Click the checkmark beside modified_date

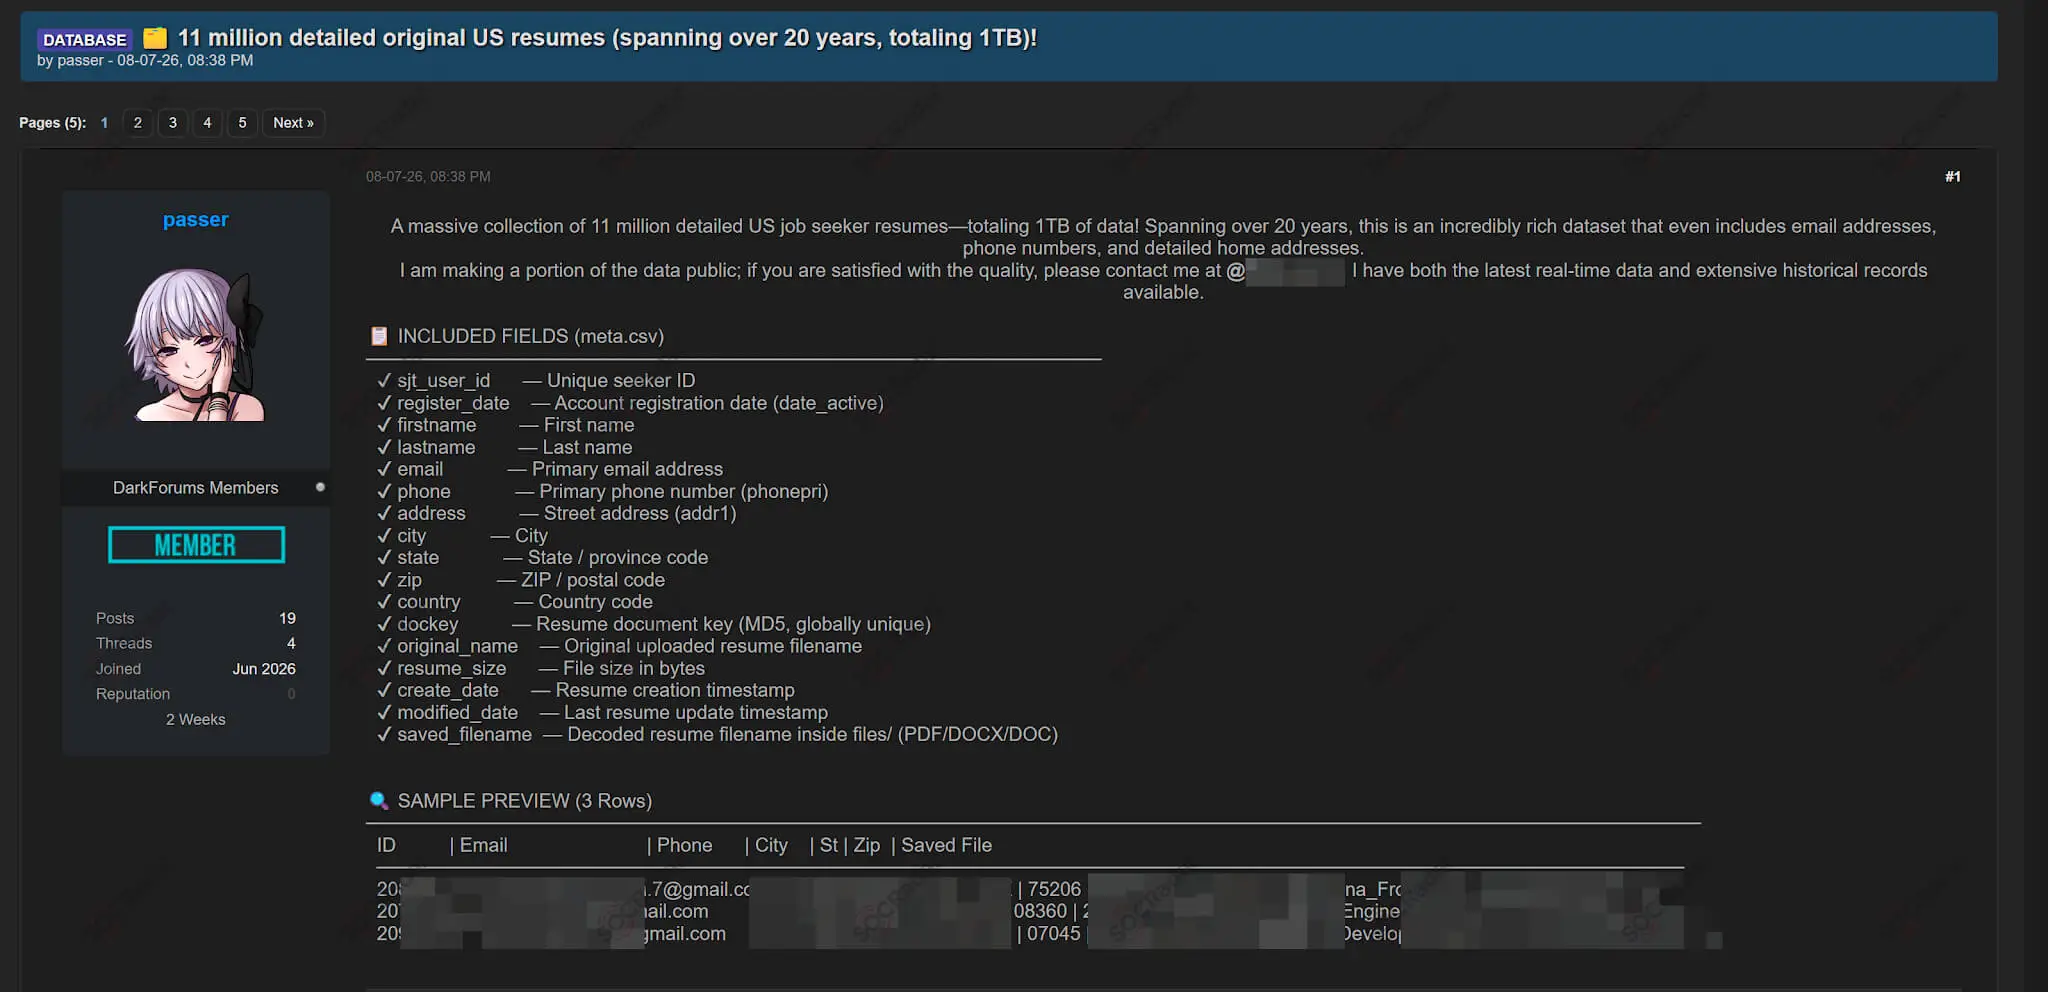pyautogui.click(x=384, y=711)
